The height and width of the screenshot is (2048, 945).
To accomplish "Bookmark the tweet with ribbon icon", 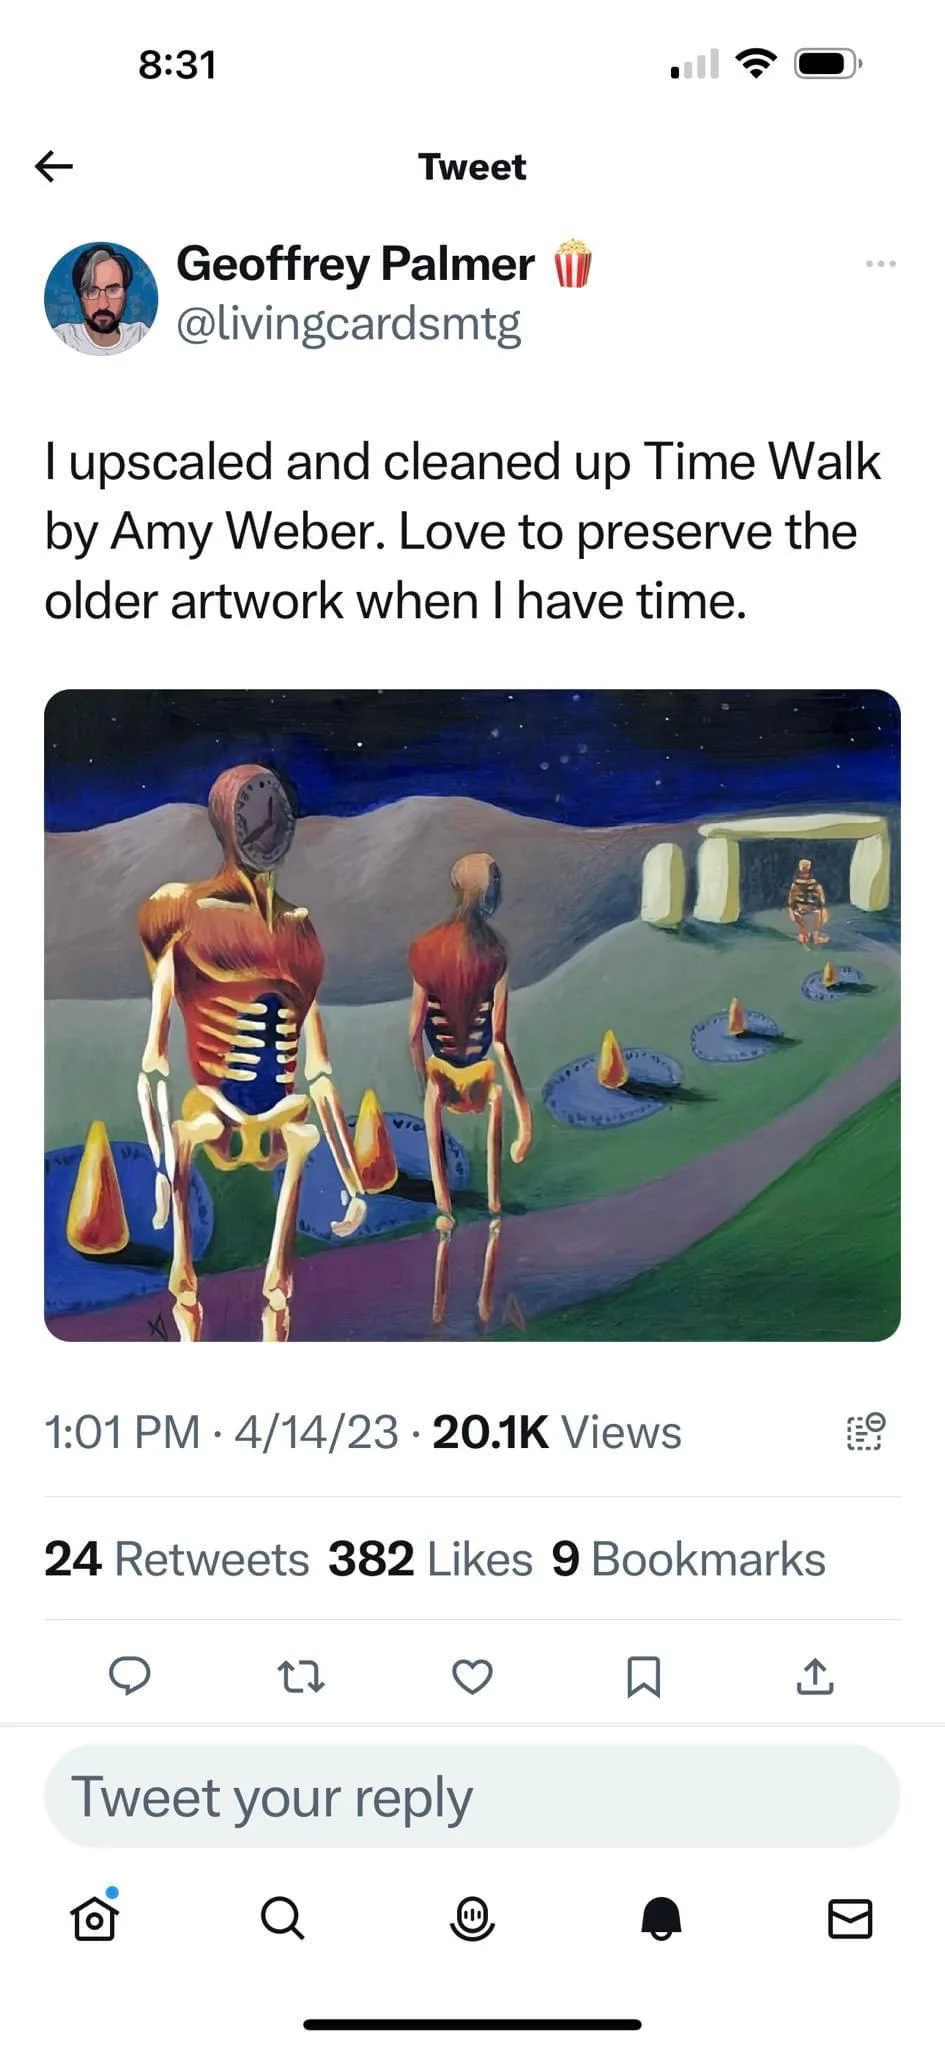I will [x=643, y=1677].
